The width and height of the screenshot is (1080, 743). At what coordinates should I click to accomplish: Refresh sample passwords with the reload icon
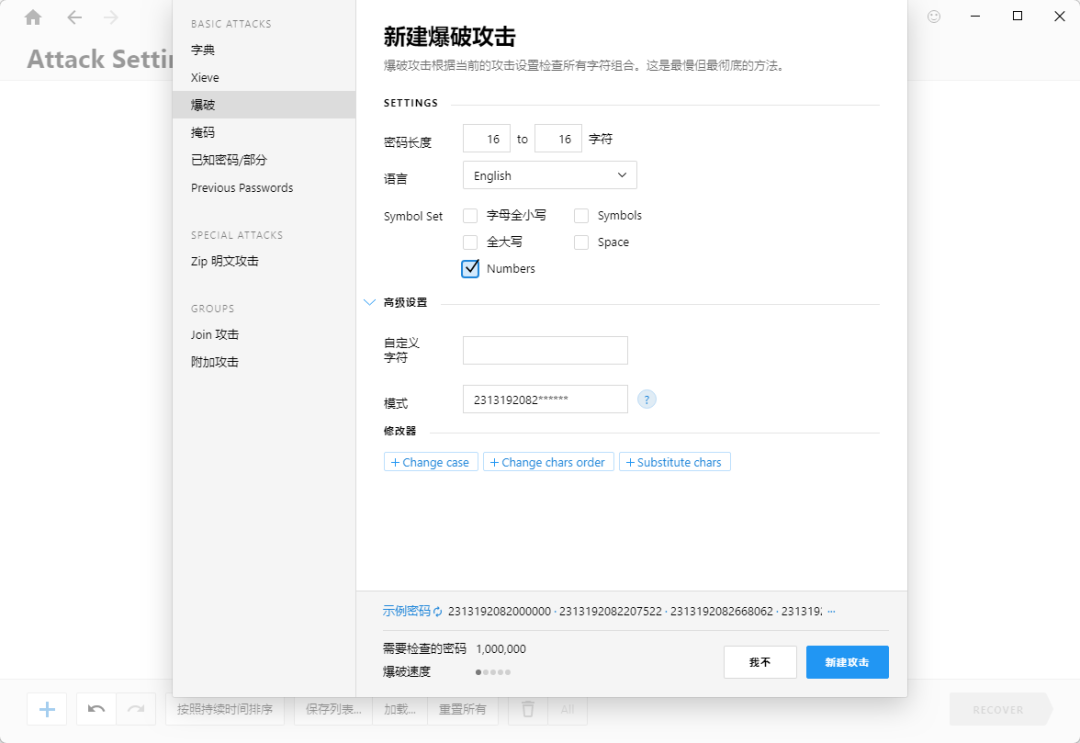(438, 611)
